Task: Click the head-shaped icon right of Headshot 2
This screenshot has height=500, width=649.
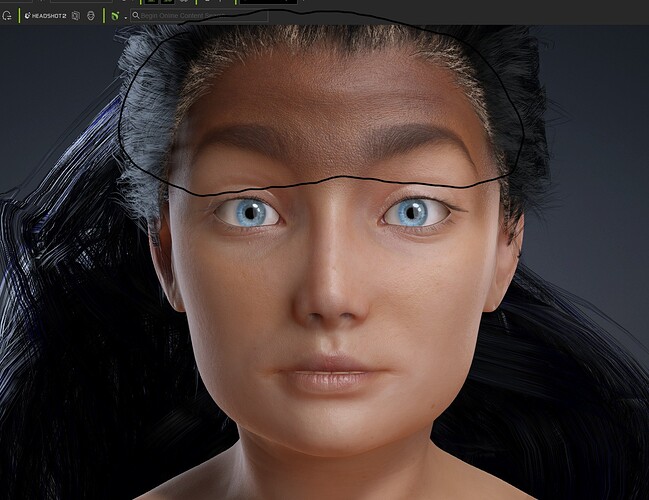Action: 91,16
